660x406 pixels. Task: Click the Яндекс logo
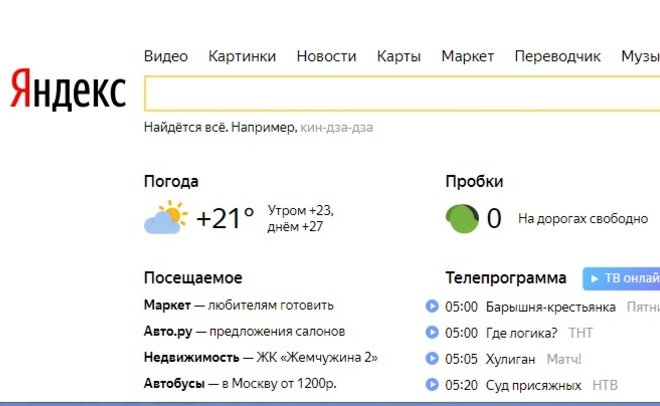[x=68, y=91]
